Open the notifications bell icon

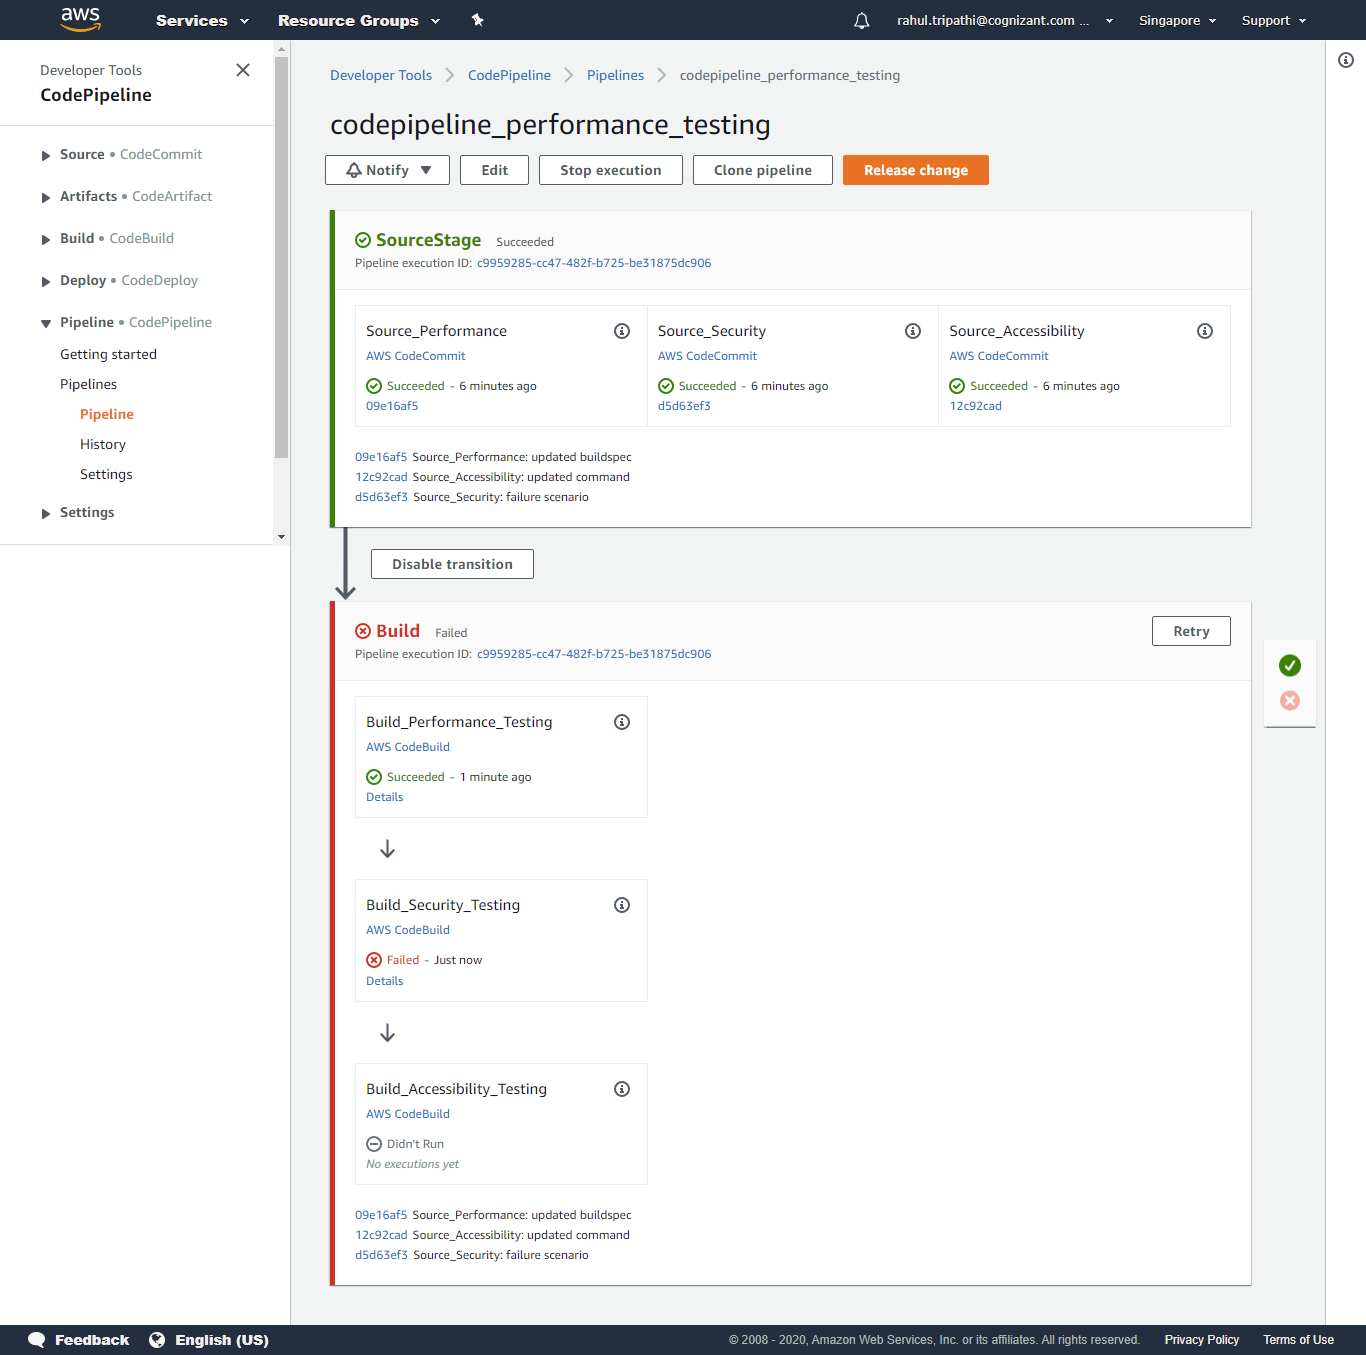[861, 20]
